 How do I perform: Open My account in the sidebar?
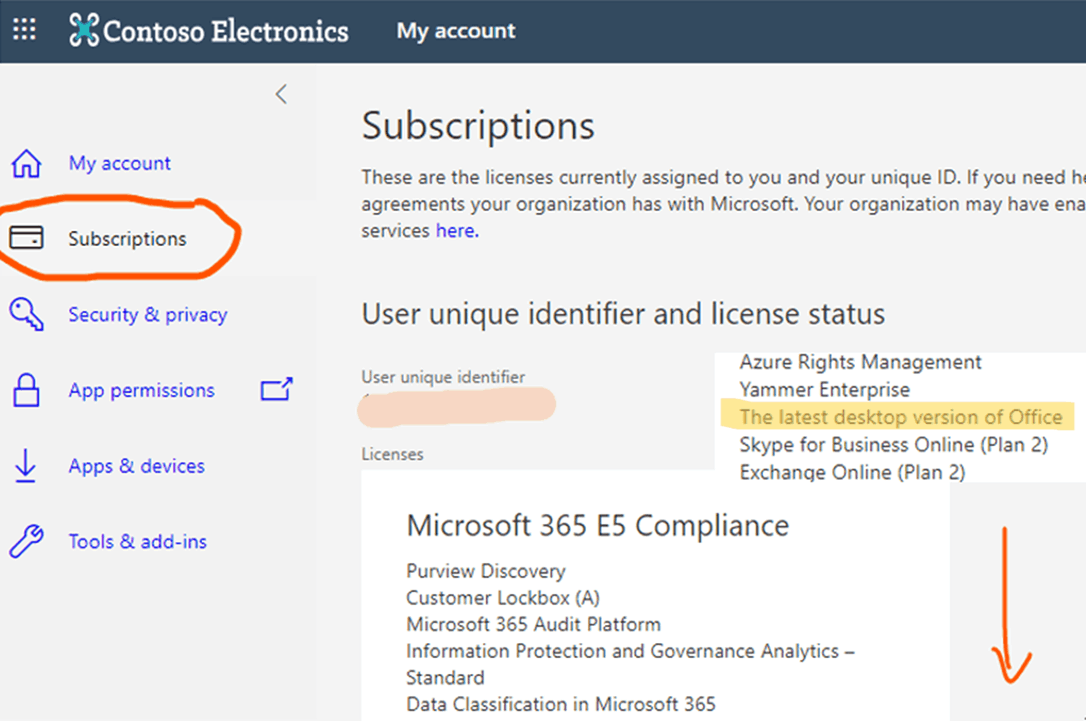(x=119, y=163)
